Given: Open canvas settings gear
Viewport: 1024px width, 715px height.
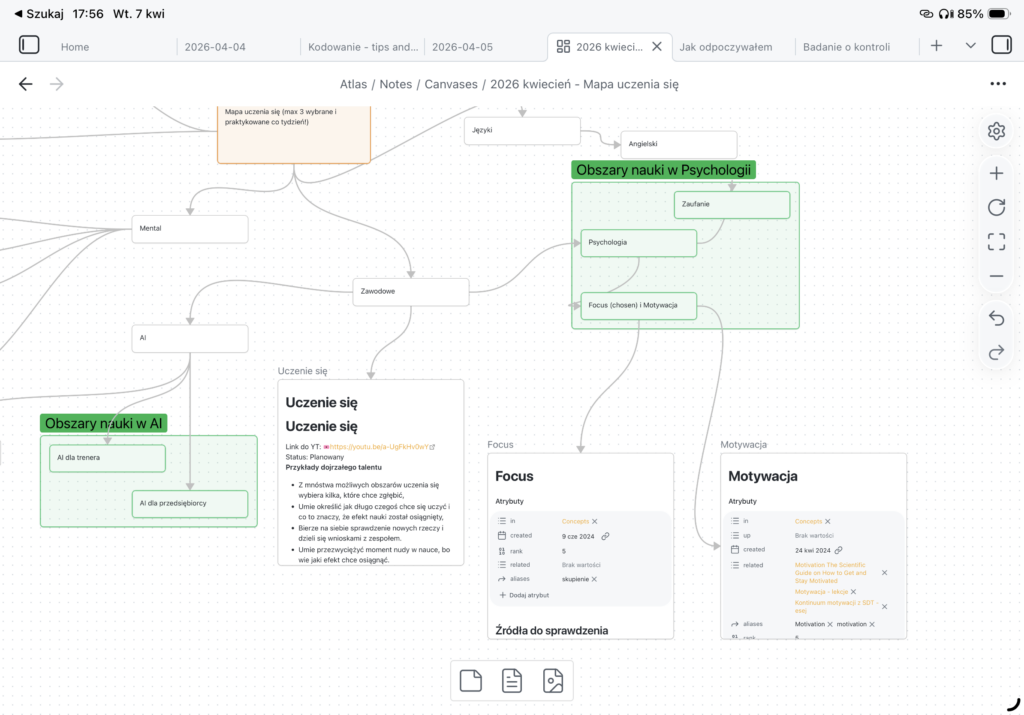Looking at the screenshot, I should click(x=996, y=131).
